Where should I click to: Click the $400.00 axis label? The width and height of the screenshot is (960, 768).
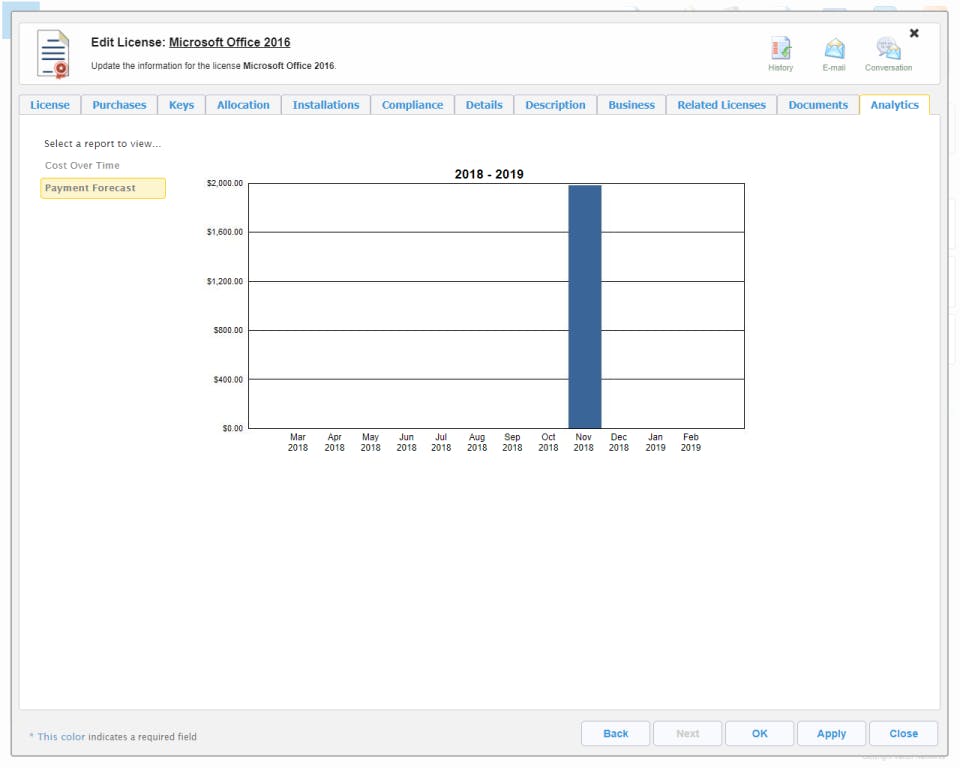pyautogui.click(x=228, y=380)
